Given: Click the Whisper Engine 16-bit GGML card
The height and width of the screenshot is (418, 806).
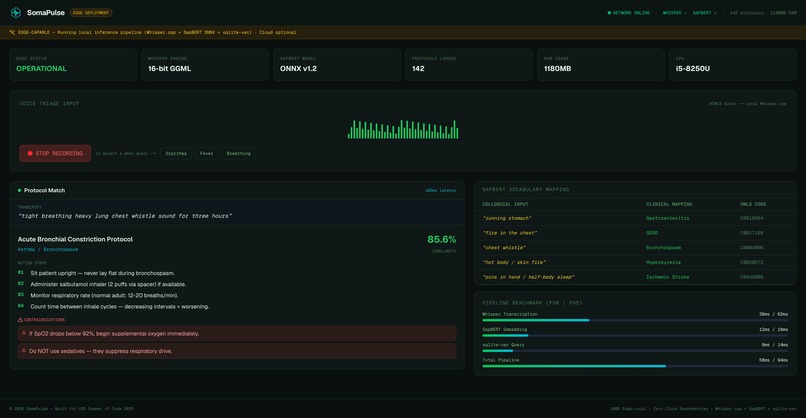Looking at the screenshot, I should 205,65.
